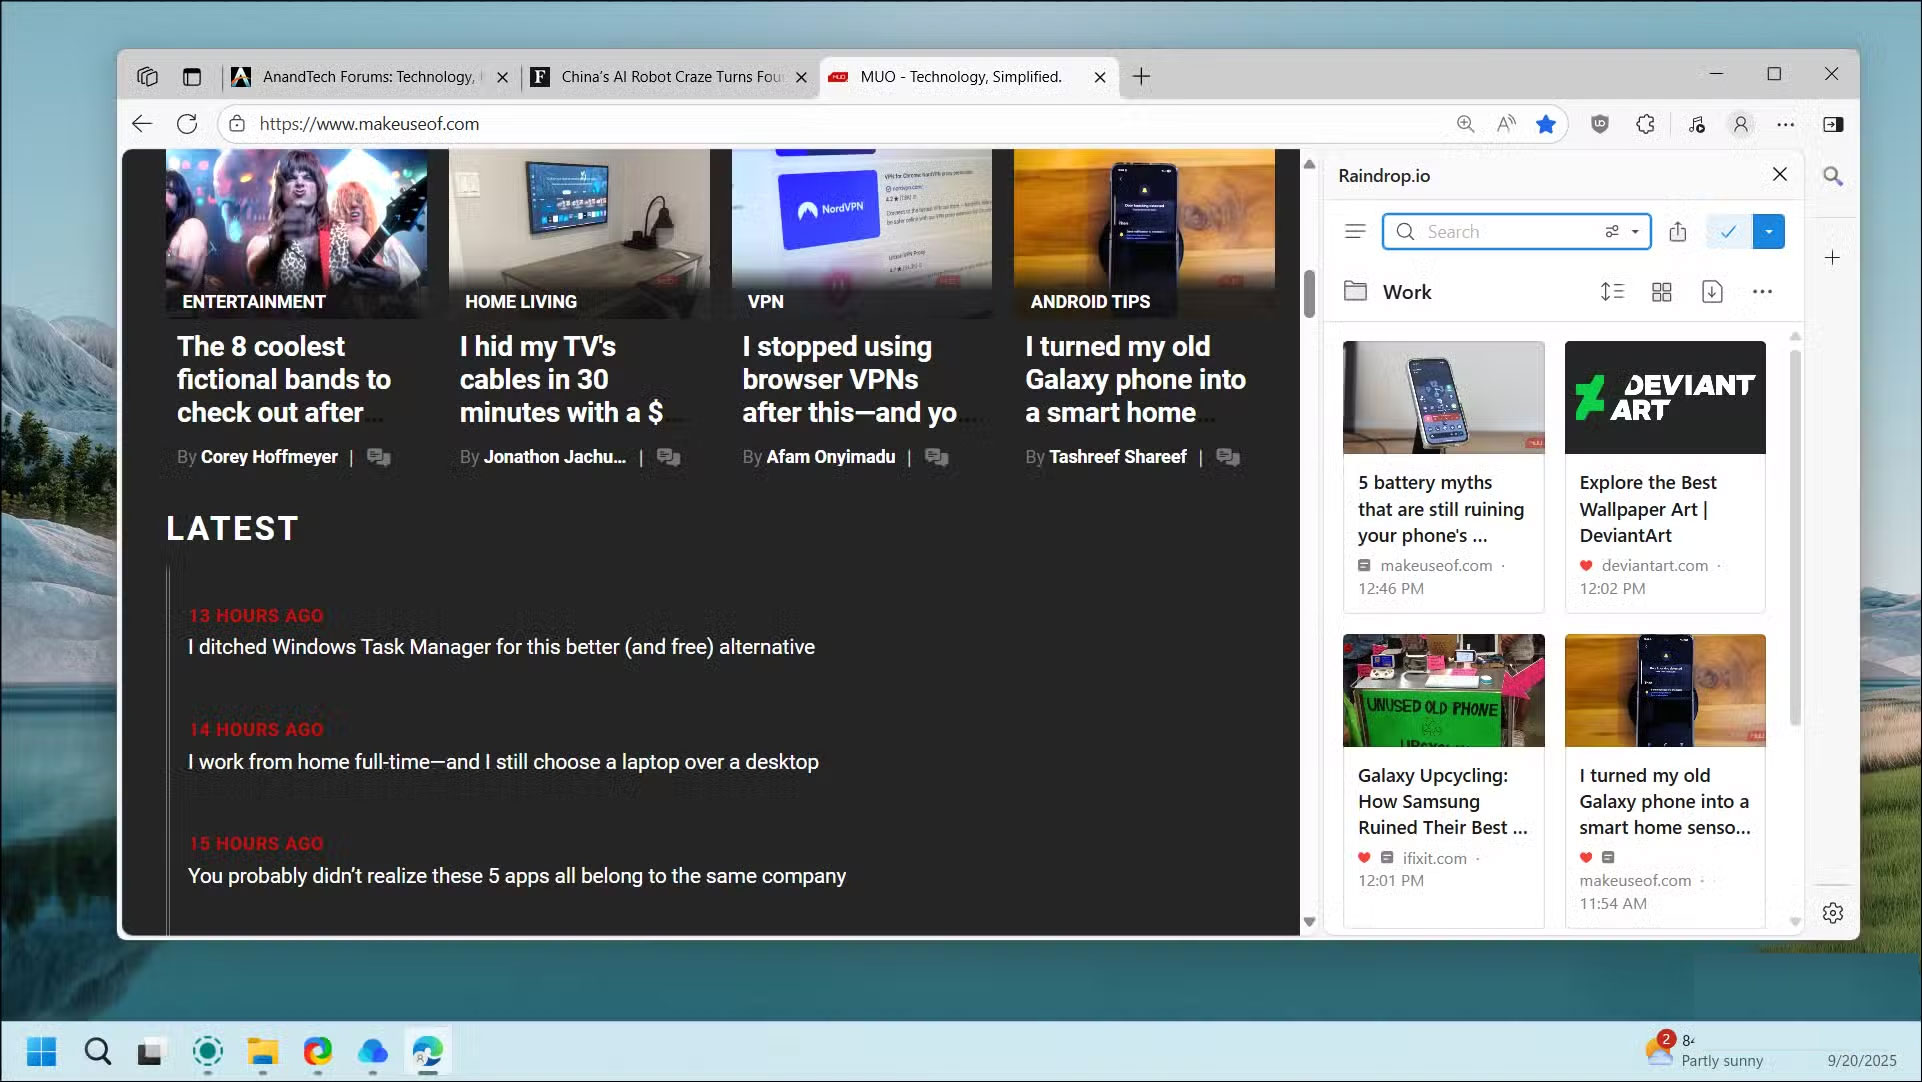Click the add bookmark plus icon on the sidebar

tap(1832, 257)
